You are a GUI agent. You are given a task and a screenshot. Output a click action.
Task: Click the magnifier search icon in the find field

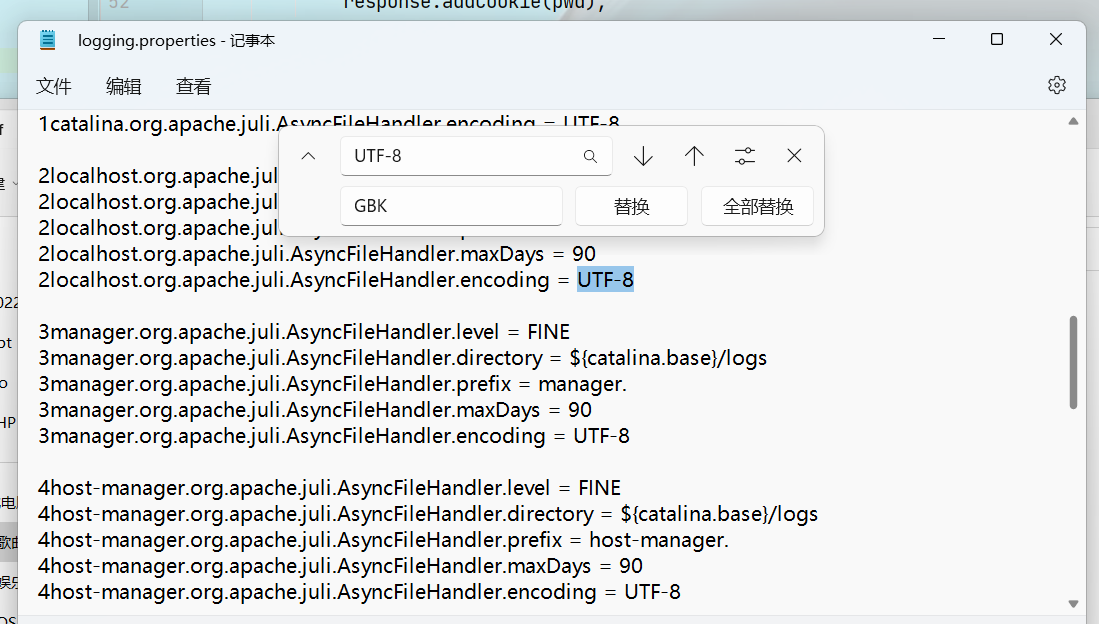[x=590, y=156]
